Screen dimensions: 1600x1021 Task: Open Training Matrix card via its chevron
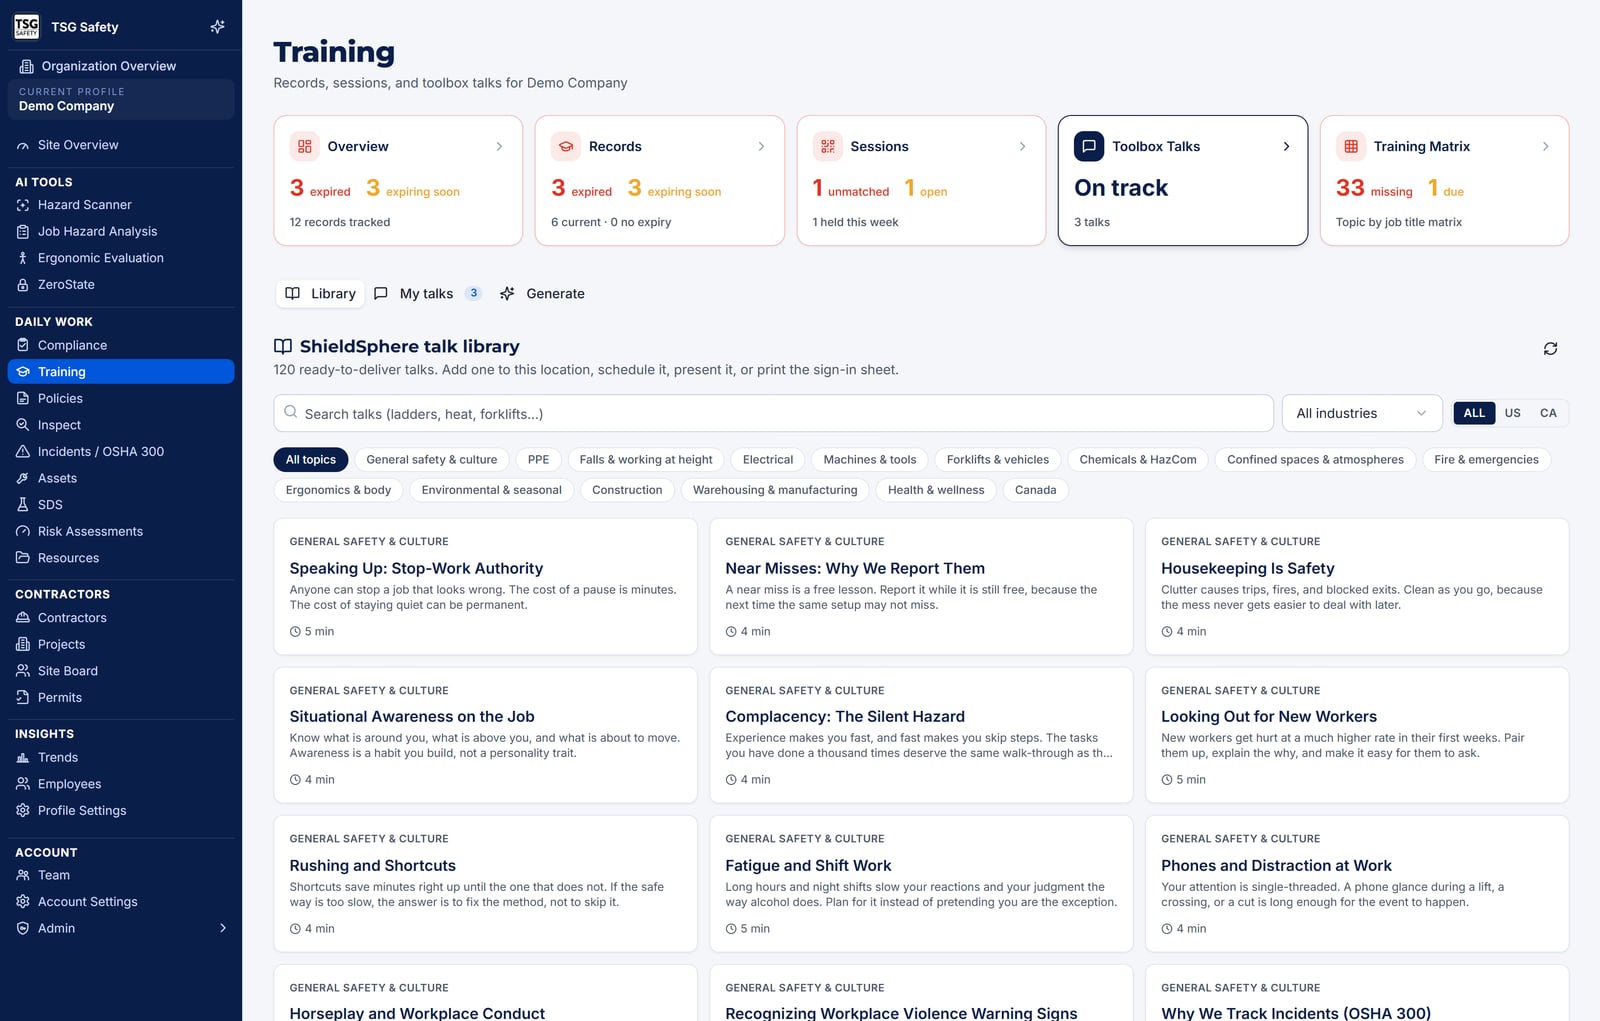1545,146
